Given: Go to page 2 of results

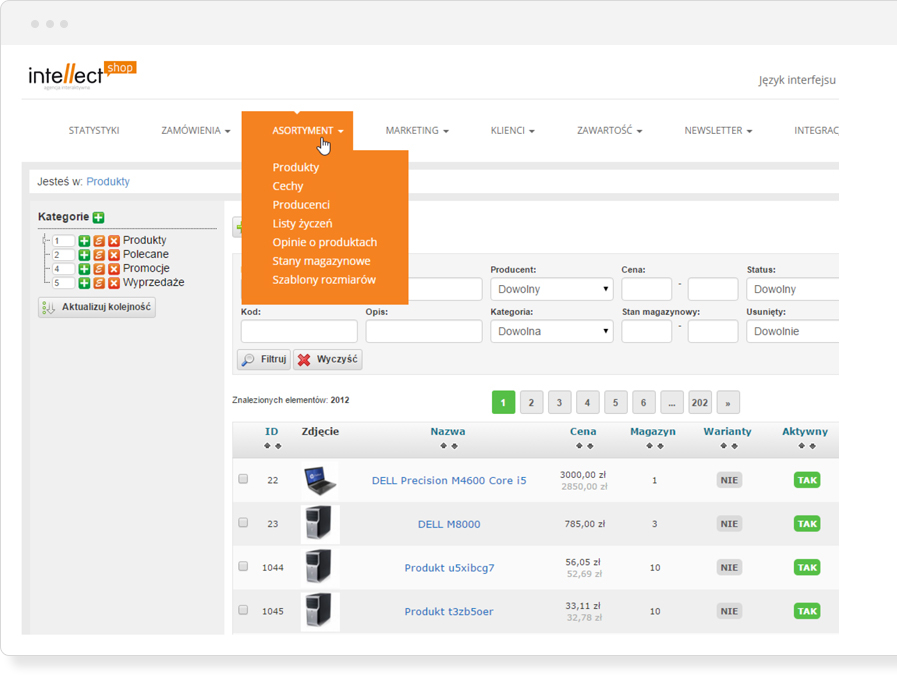Looking at the screenshot, I should click(531, 403).
